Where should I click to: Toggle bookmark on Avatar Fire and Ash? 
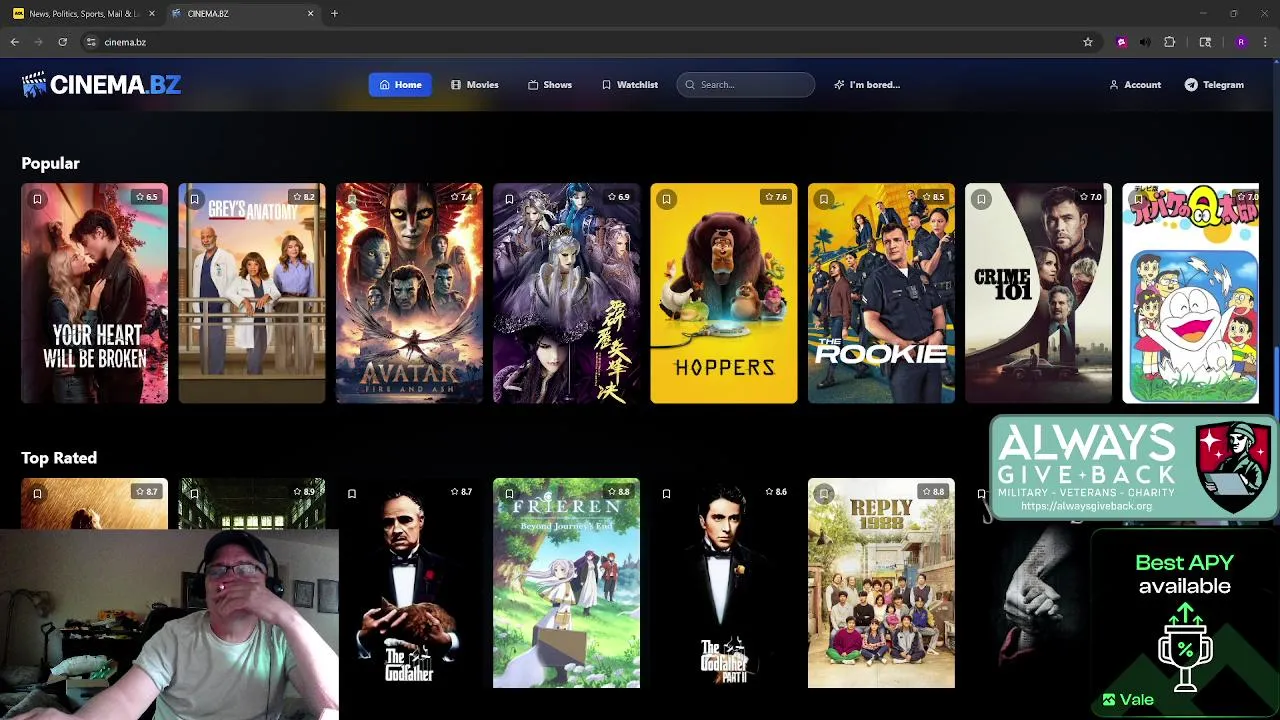(x=352, y=199)
